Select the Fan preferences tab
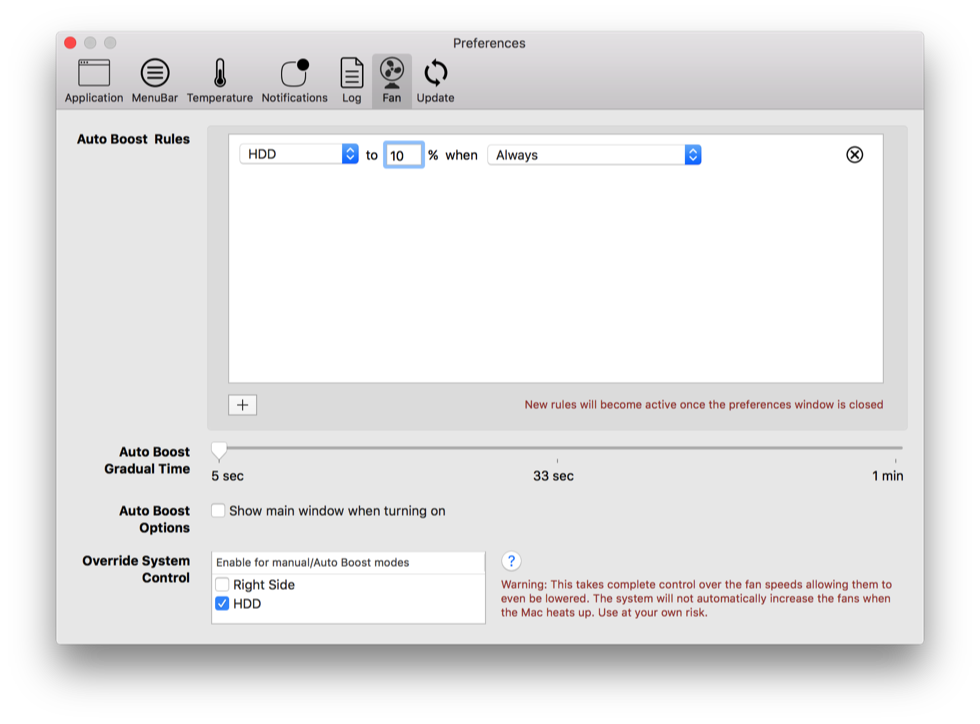980x724 pixels. (x=392, y=81)
